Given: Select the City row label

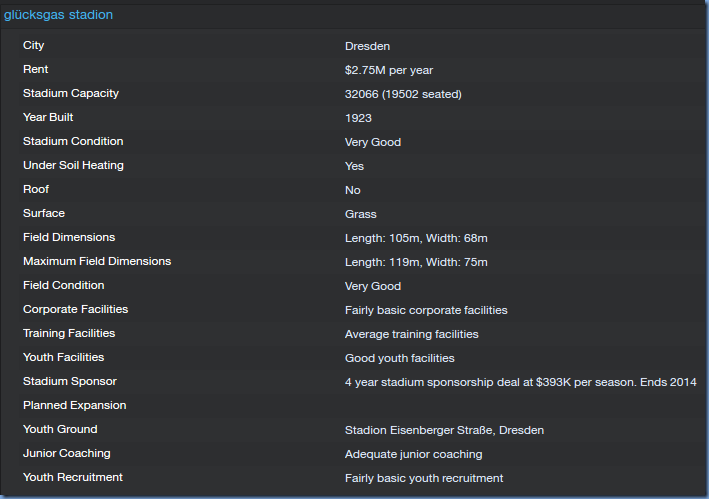Looking at the screenshot, I should pyautogui.click(x=34, y=45).
